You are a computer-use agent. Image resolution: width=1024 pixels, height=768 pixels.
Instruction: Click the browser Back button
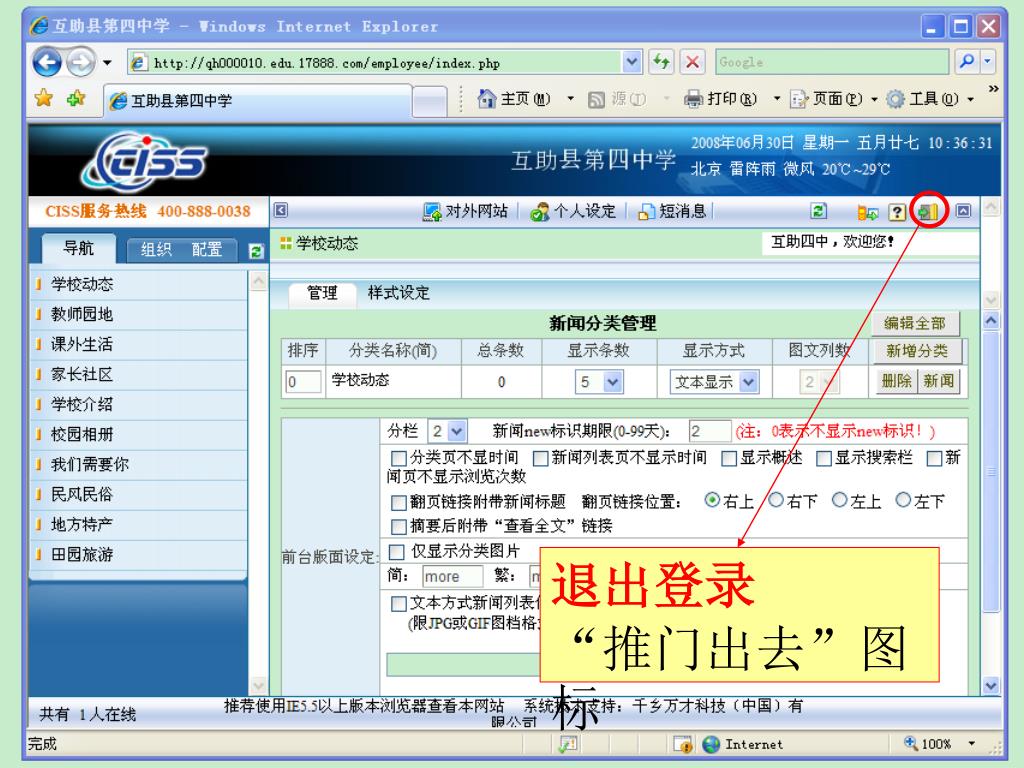point(47,63)
